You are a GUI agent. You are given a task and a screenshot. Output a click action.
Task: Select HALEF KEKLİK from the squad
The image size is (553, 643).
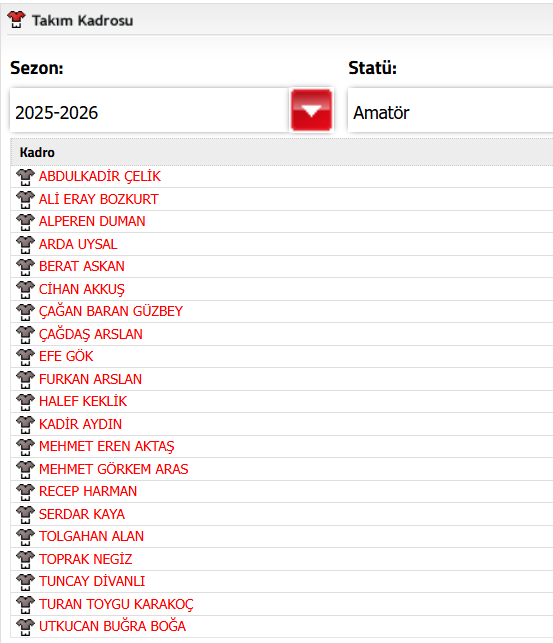click(83, 401)
